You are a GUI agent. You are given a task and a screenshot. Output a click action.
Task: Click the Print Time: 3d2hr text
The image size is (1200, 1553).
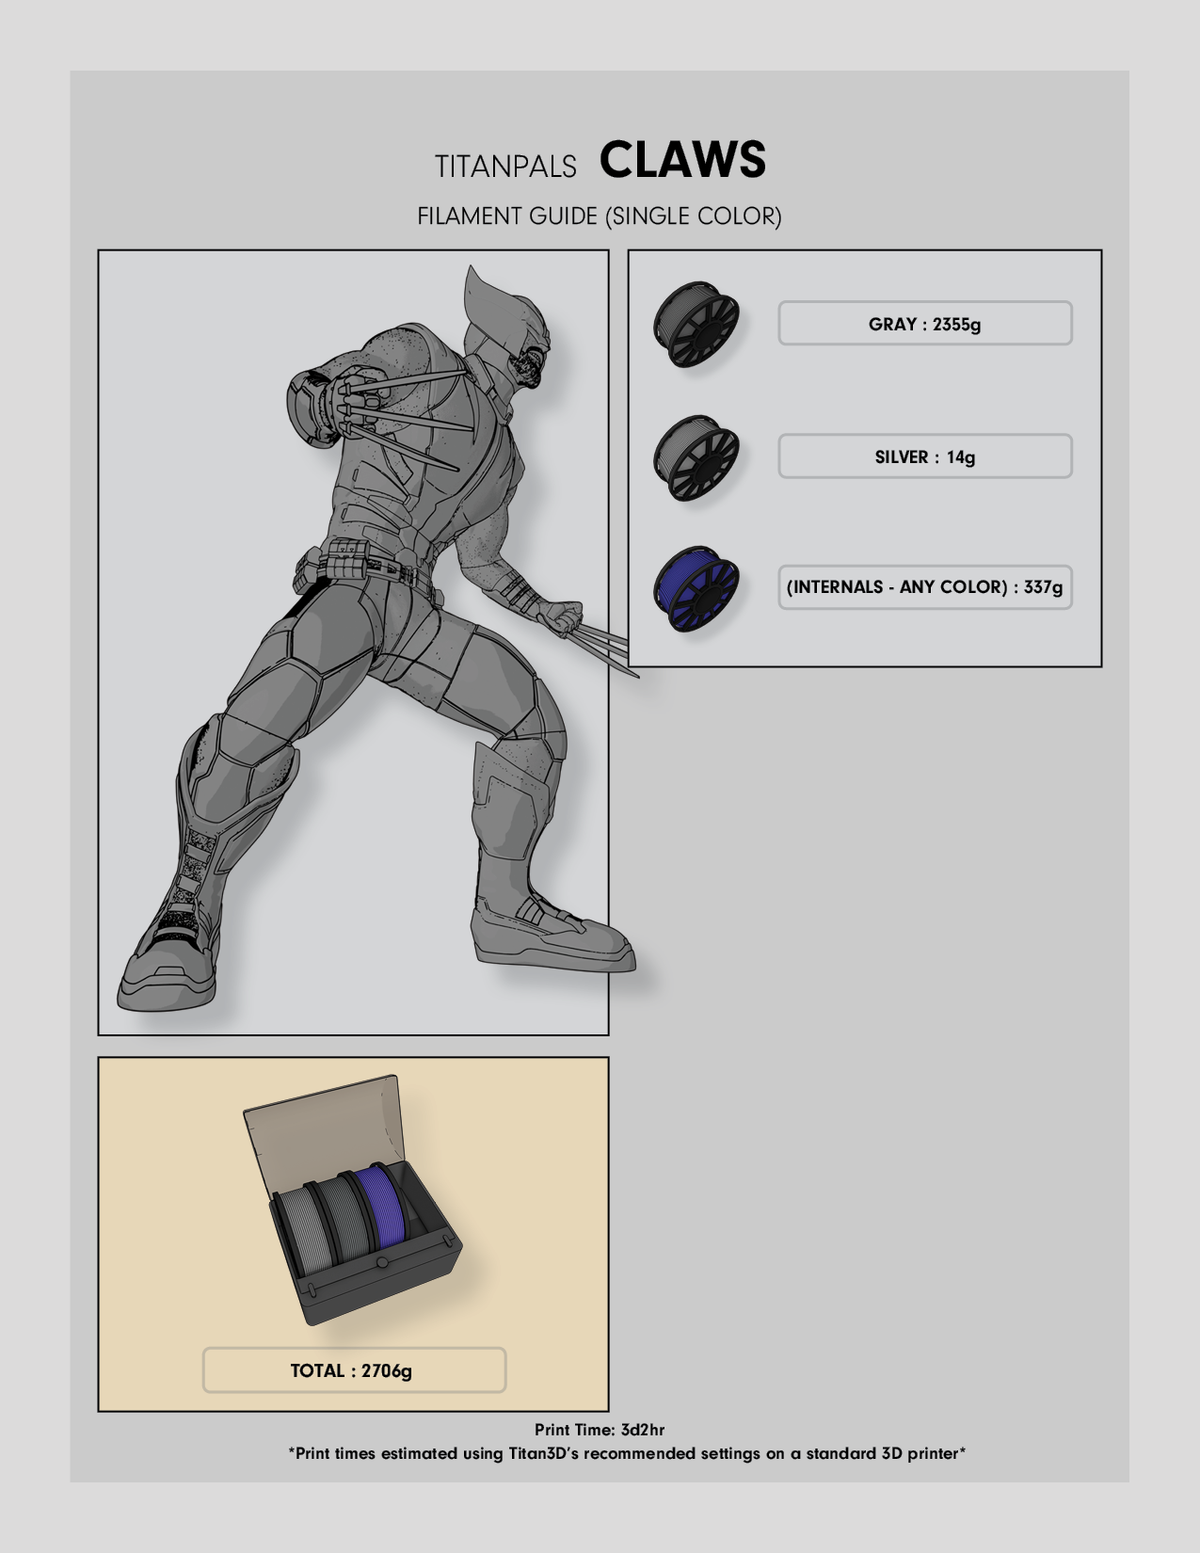click(599, 1430)
